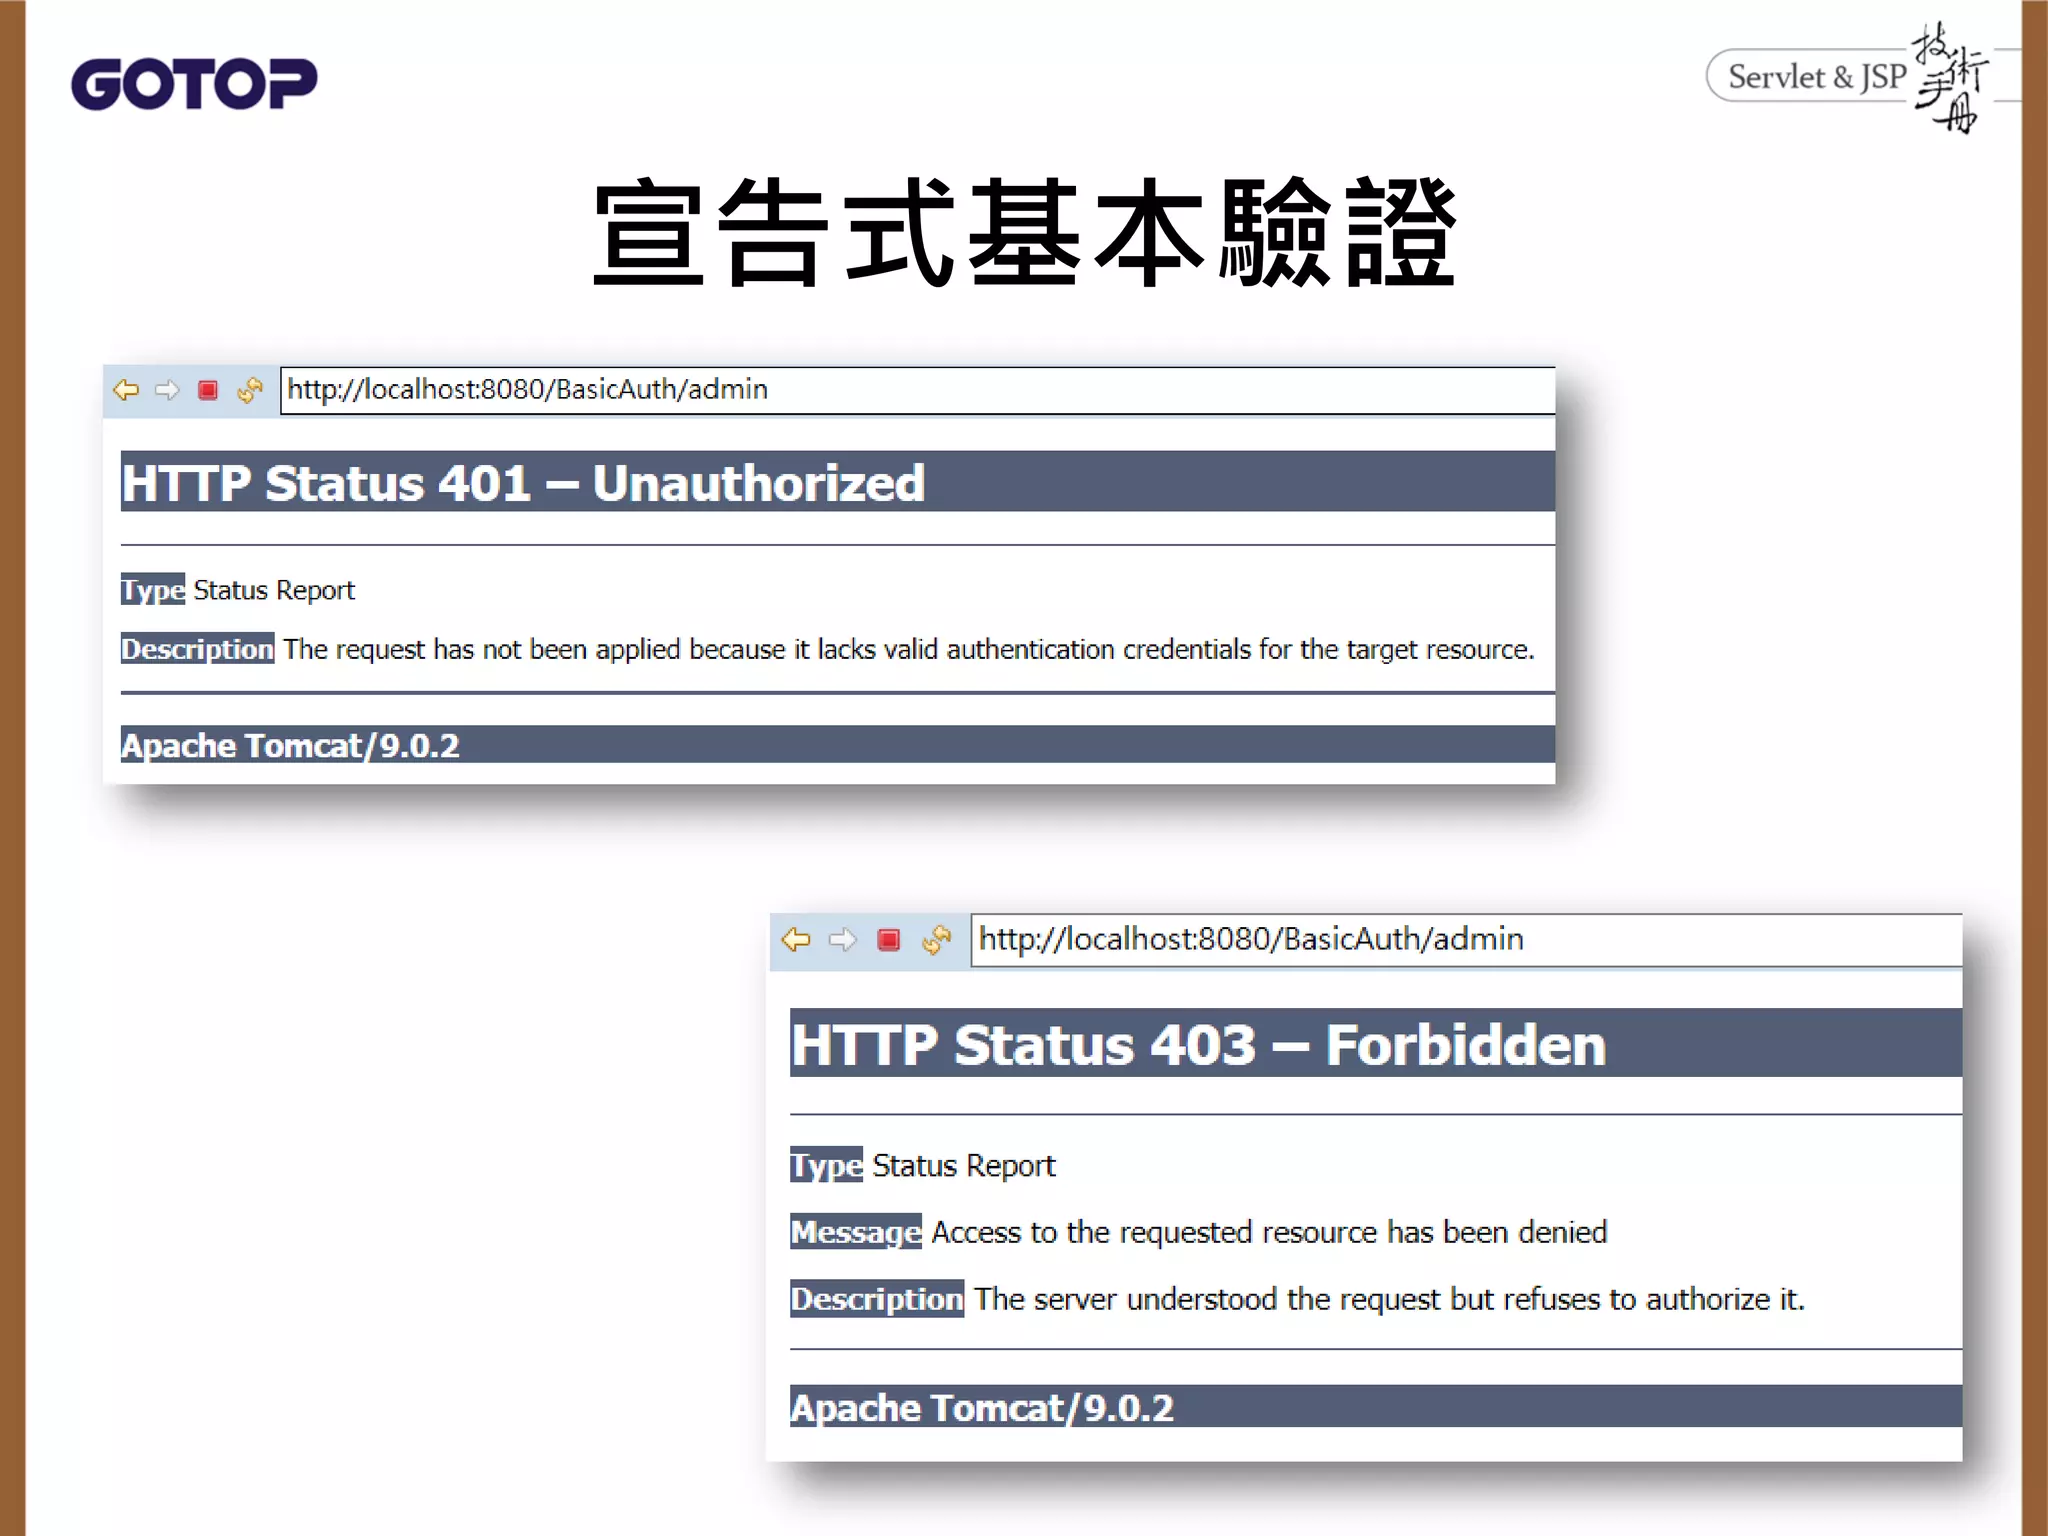Viewport: 2048px width, 1536px height.
Task: Click Apache Tomcat footer on 403 page
Action: pyautogui.click(x=981, y=1408)
